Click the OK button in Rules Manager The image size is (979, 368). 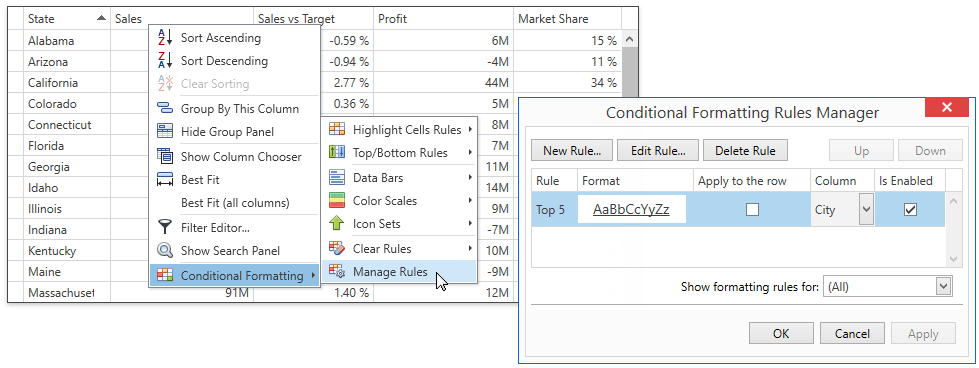point(781,334)
